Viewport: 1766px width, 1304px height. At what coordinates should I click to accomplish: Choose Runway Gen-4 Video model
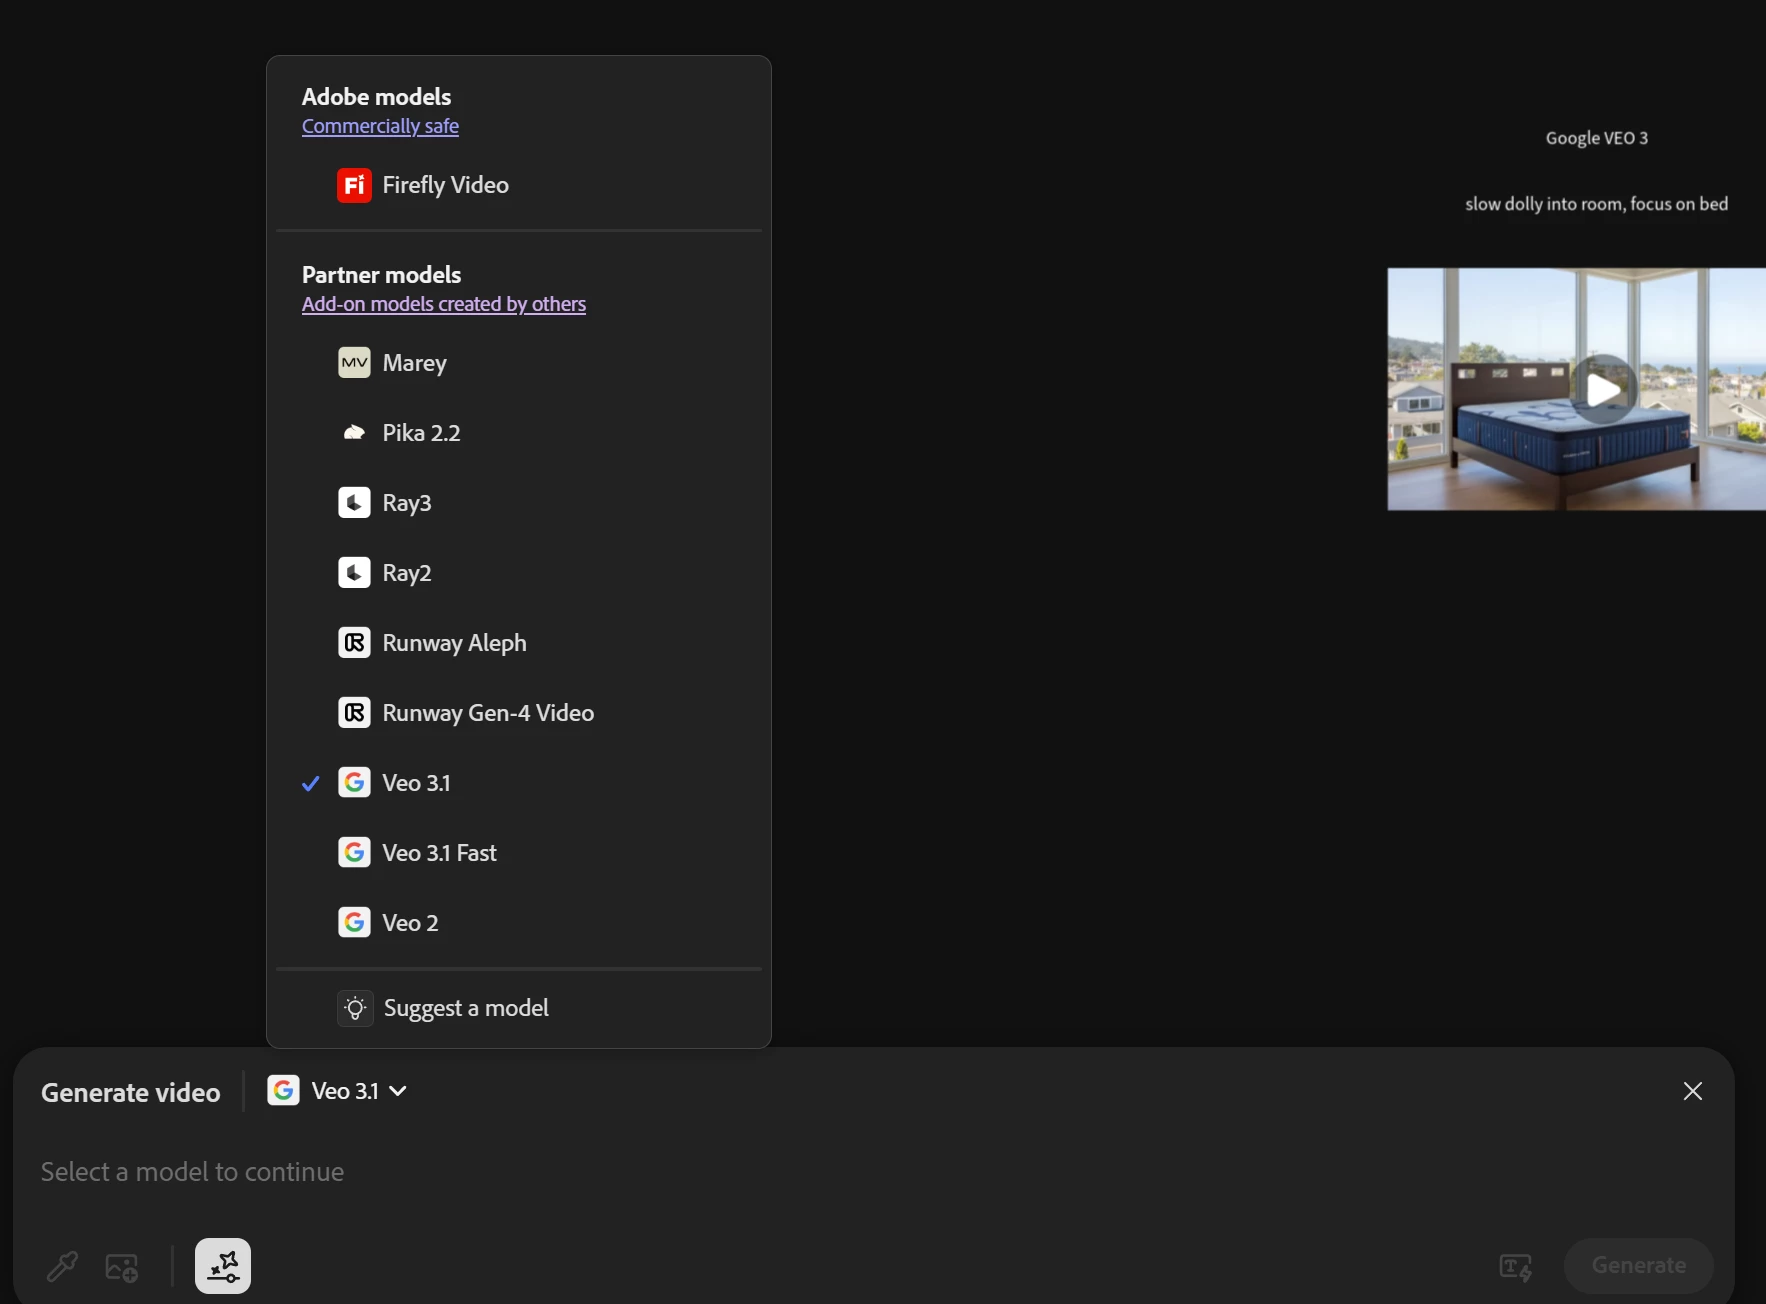518,713
